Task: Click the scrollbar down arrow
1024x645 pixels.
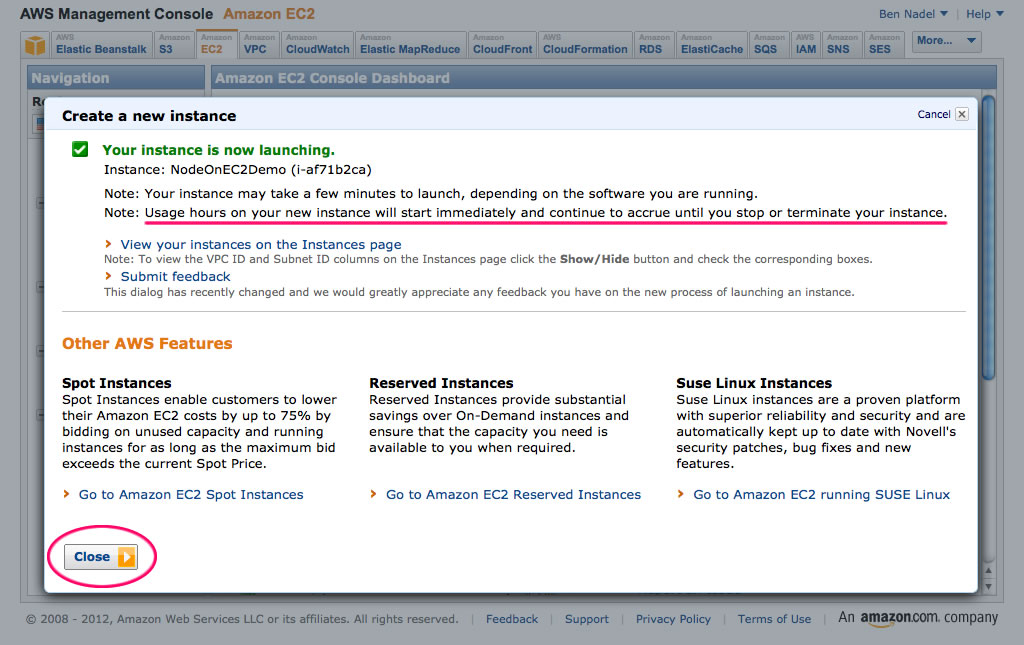Action: click(x=989, y=586)
